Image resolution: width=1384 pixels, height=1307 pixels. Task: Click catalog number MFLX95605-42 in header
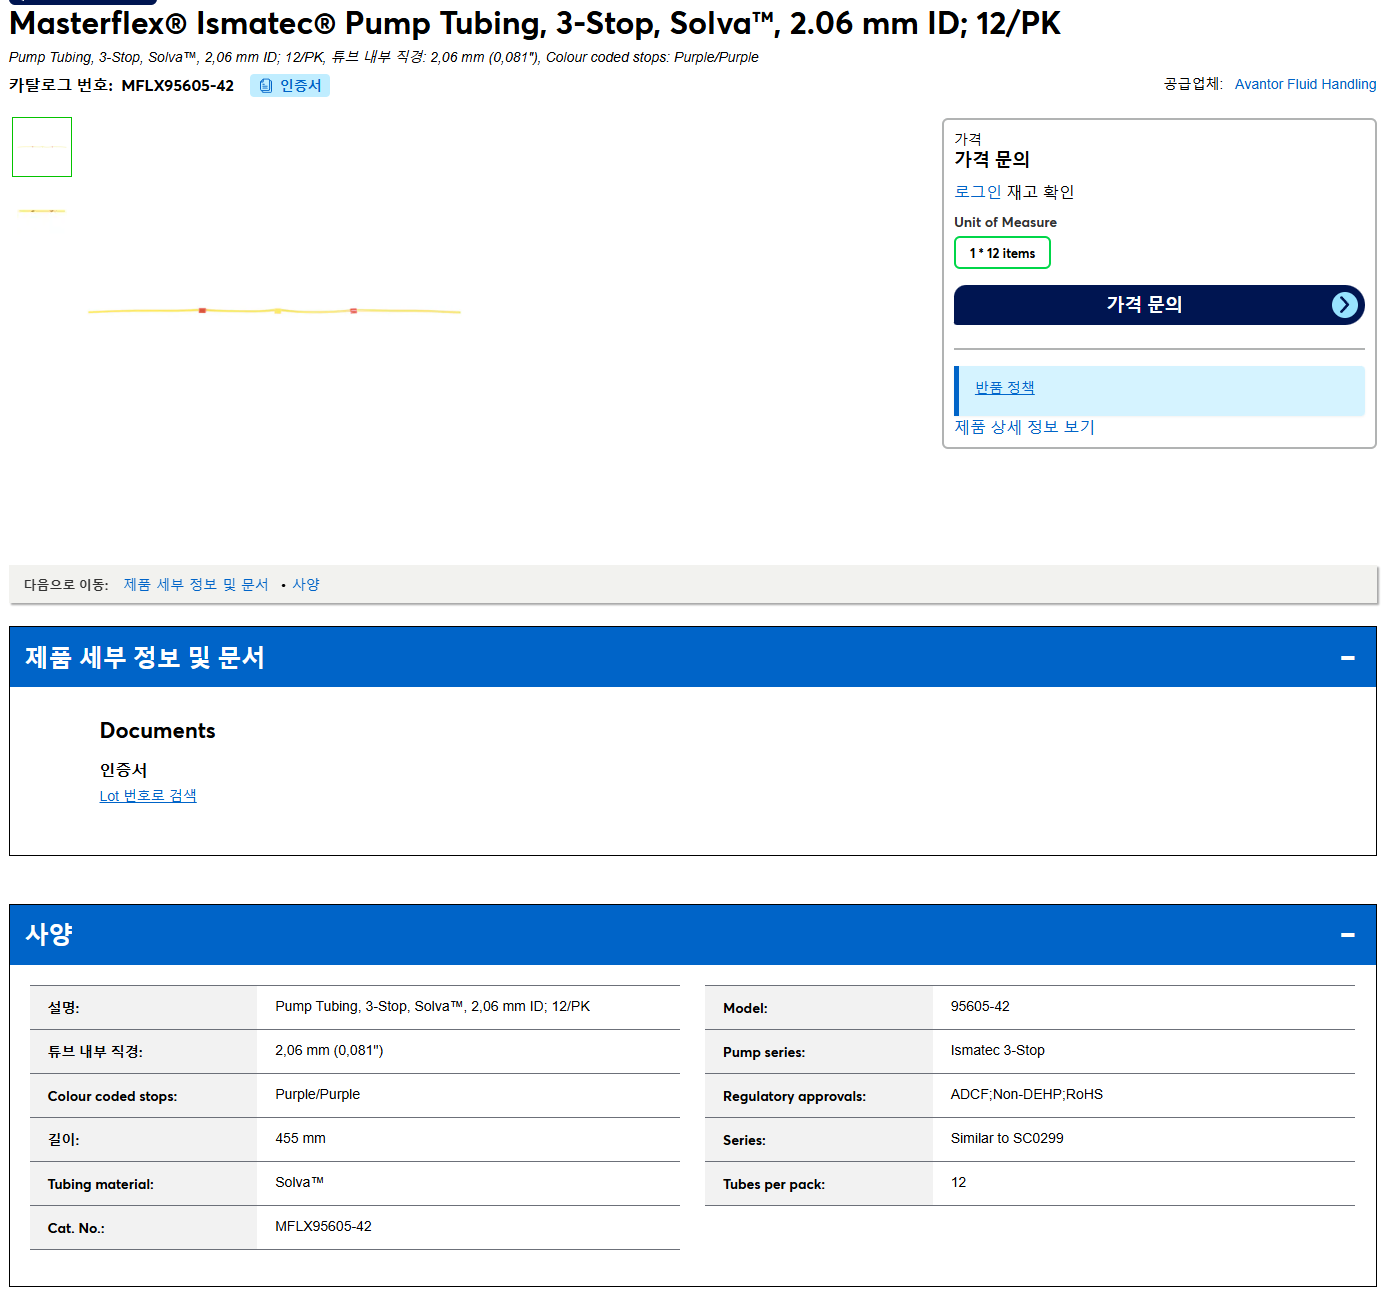click(178, 86)
